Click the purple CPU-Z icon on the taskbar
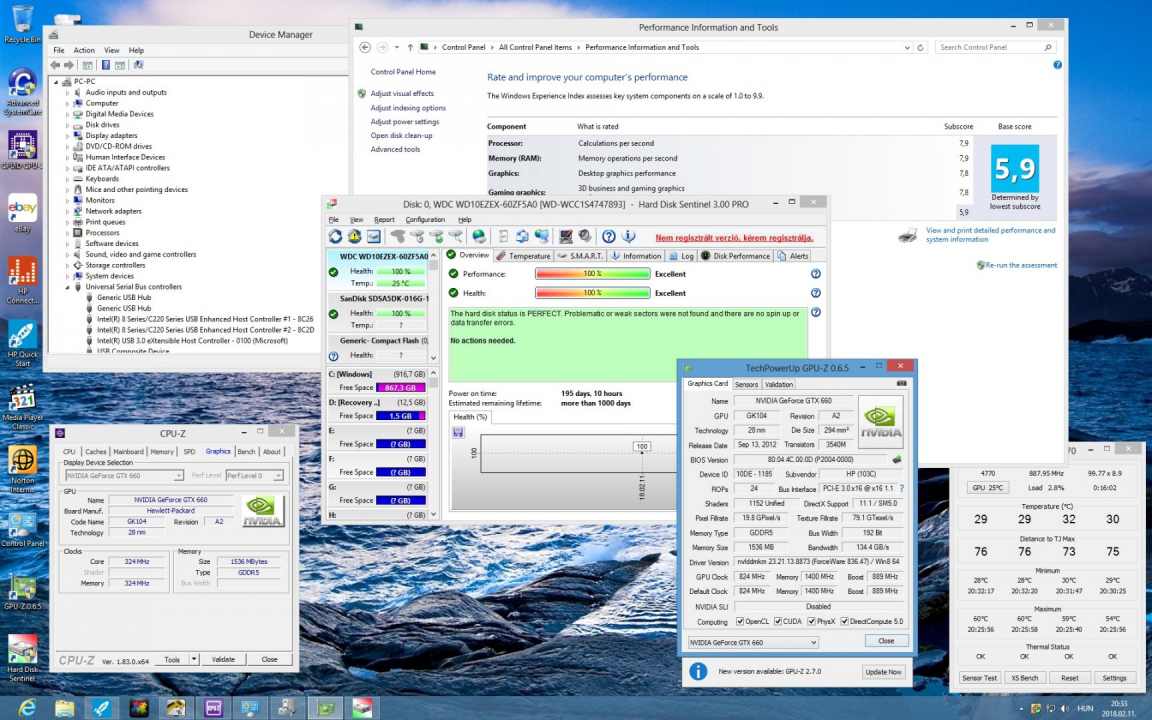 click(x=213, y=708)
